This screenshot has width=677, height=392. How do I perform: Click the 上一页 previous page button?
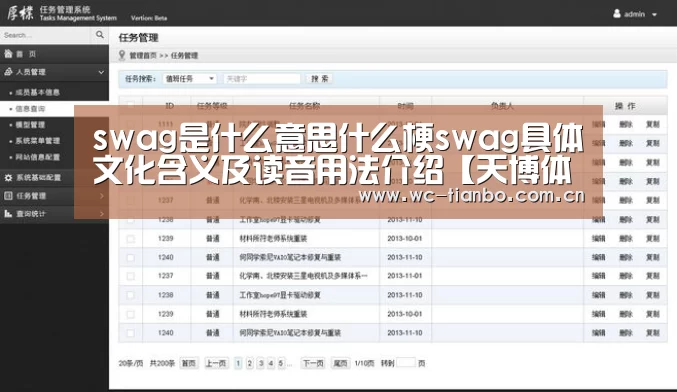point(216,363)
